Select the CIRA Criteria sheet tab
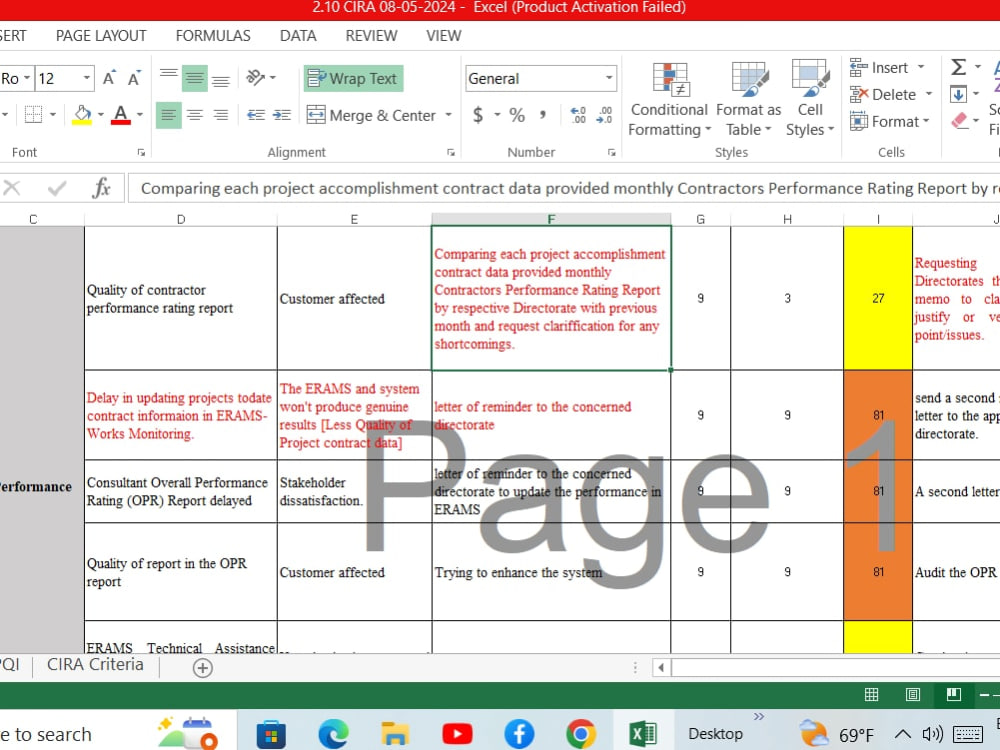The width and height of the screenshot is (1000, 750). (x=95, y=665)
